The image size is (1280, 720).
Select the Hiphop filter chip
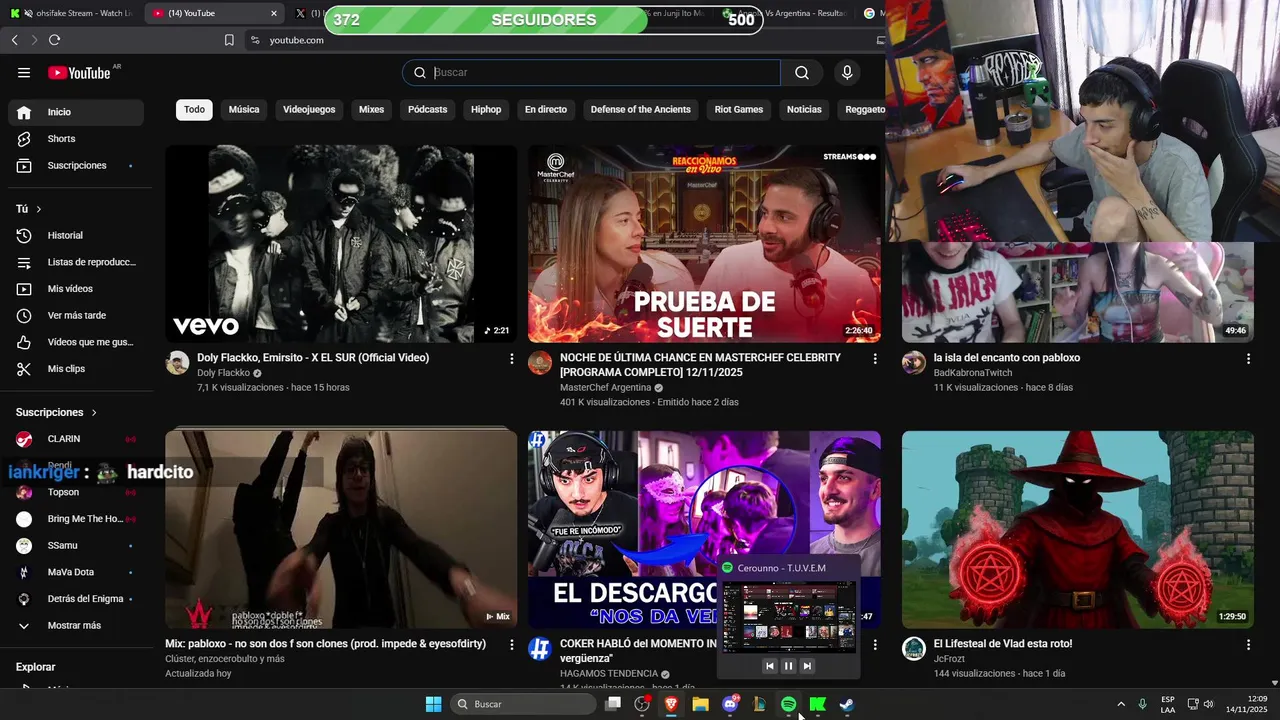point(486,110)
